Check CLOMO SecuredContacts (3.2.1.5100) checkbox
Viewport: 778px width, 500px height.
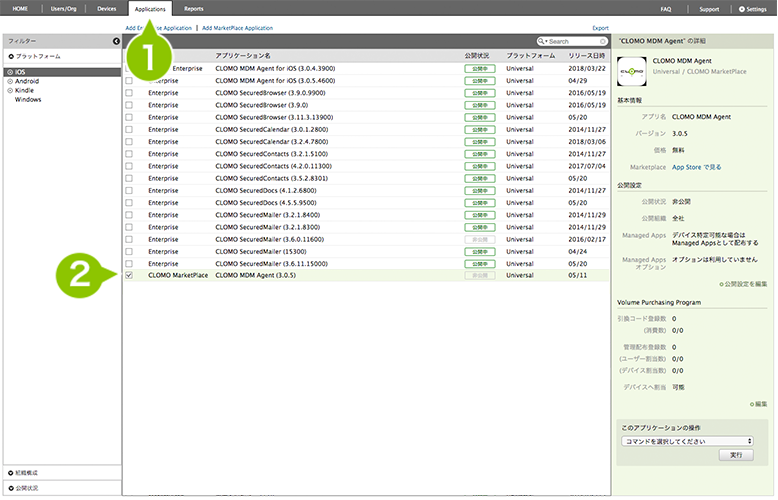(129, 154)
